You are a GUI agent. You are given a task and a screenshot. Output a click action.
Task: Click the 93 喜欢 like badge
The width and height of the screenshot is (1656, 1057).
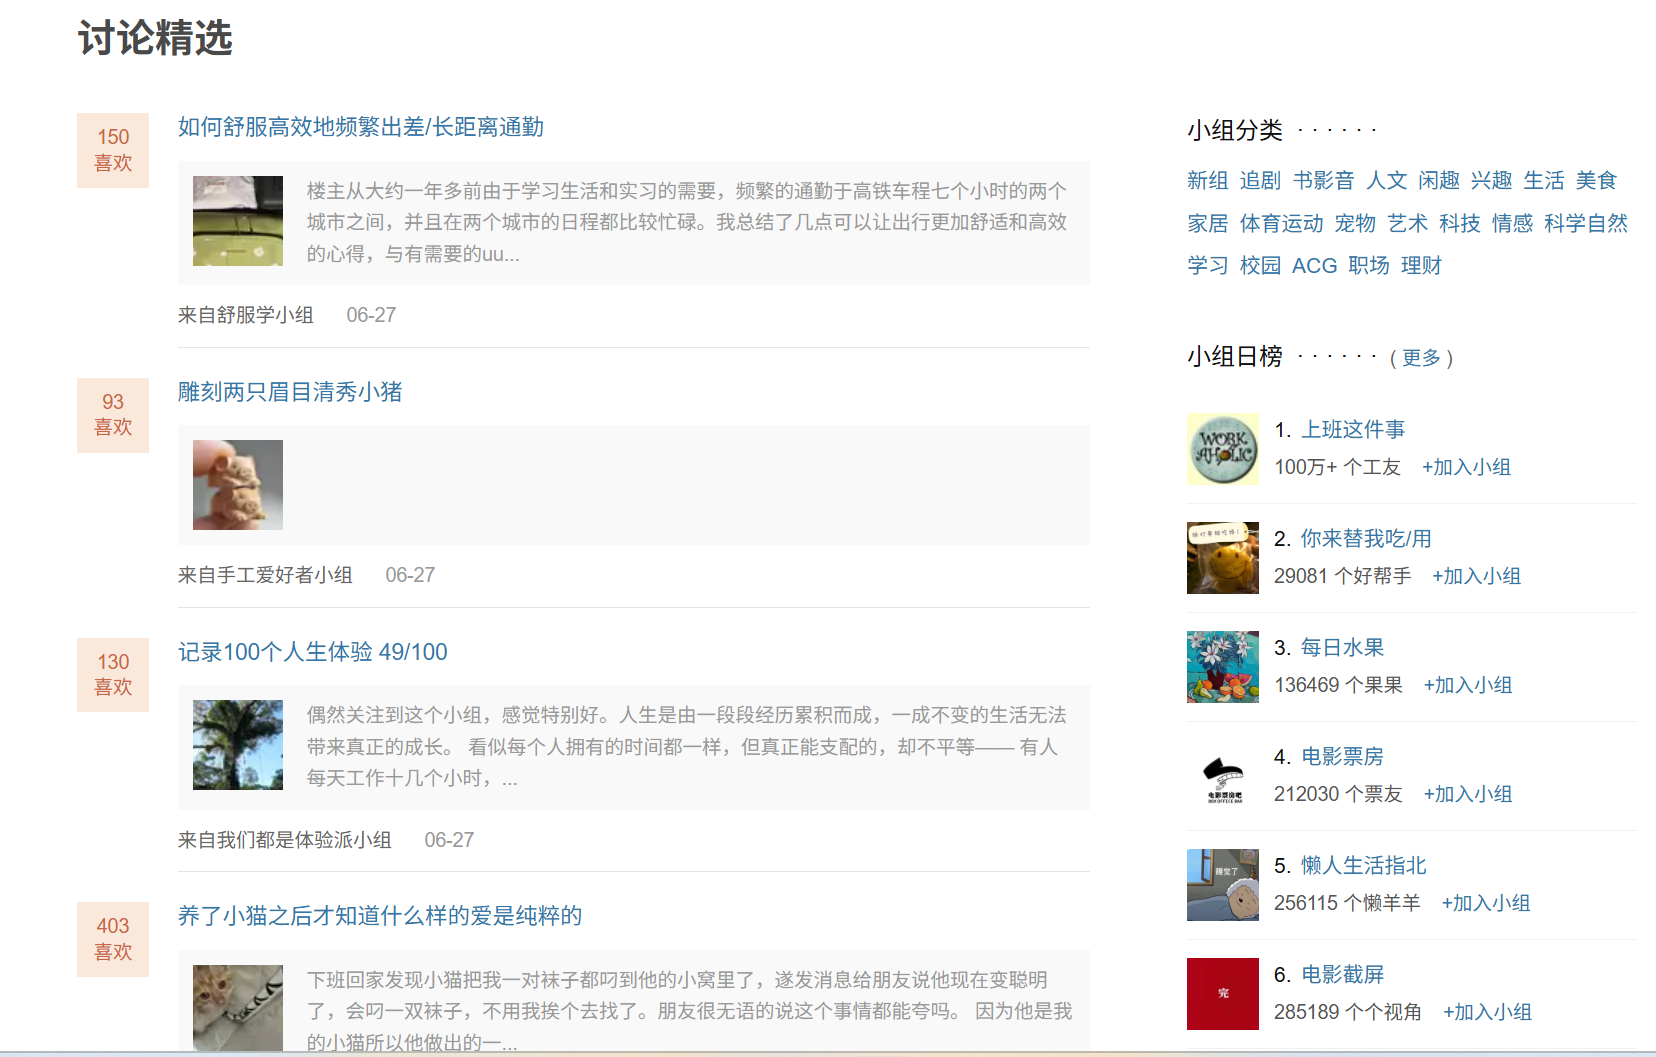(113, 415)
